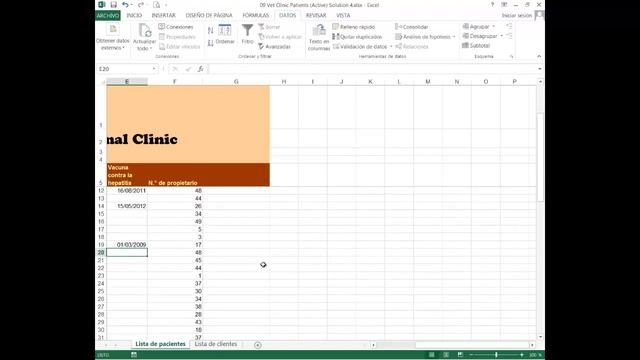This screenshot has height=360, width=640.
Task: Click into the formula bar
Action: point(372,69)
